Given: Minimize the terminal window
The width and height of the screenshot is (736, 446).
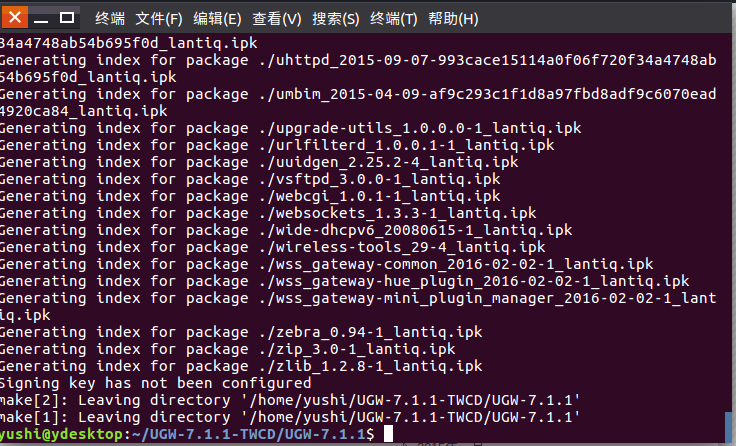Looking at the screenshot, I should click(41, 19).
